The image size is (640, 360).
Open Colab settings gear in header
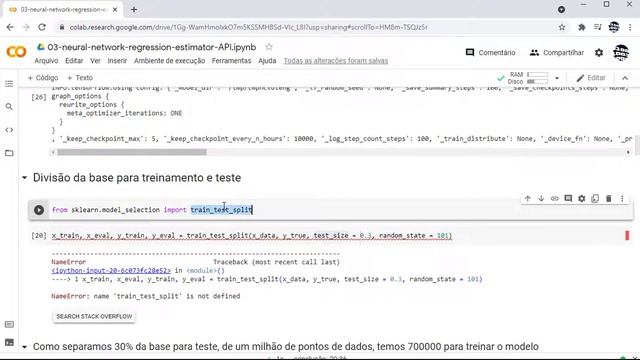(x=599, y=53)
